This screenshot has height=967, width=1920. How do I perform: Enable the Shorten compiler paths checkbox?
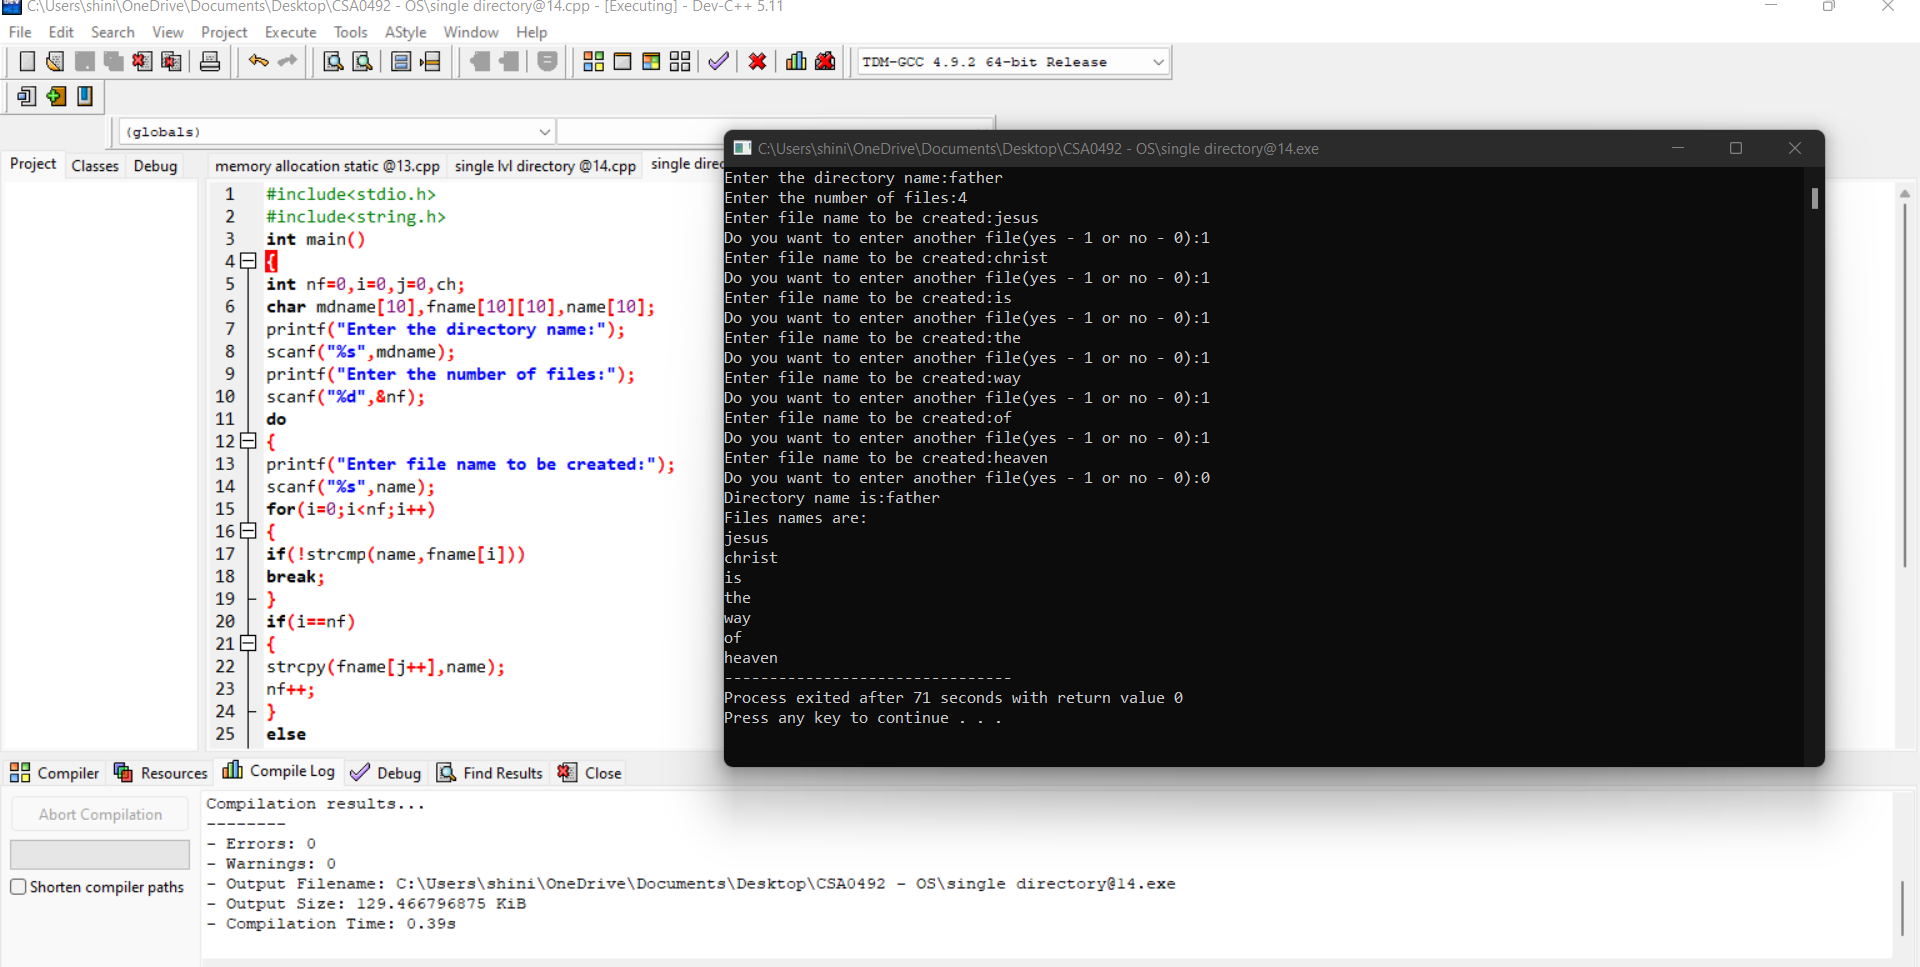tap(18, 886)
